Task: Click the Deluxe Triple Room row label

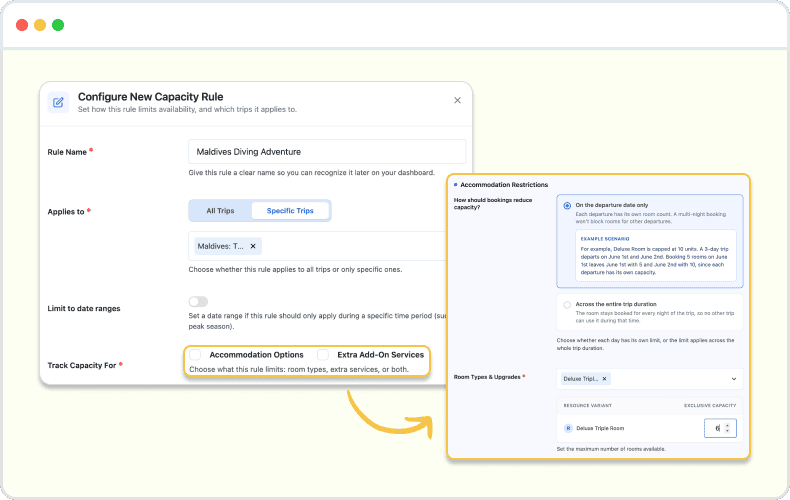Action: pyautogui.click(x=600, y=428)
